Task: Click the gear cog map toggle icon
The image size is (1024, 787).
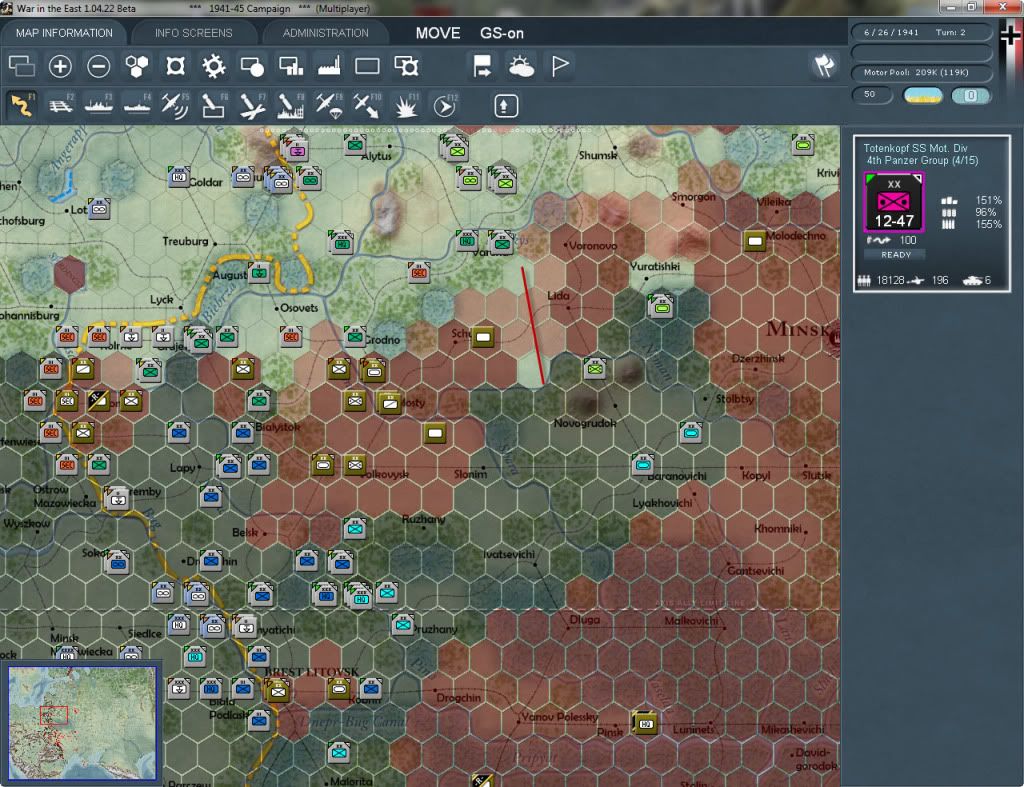Action: [x=214, y=66]
